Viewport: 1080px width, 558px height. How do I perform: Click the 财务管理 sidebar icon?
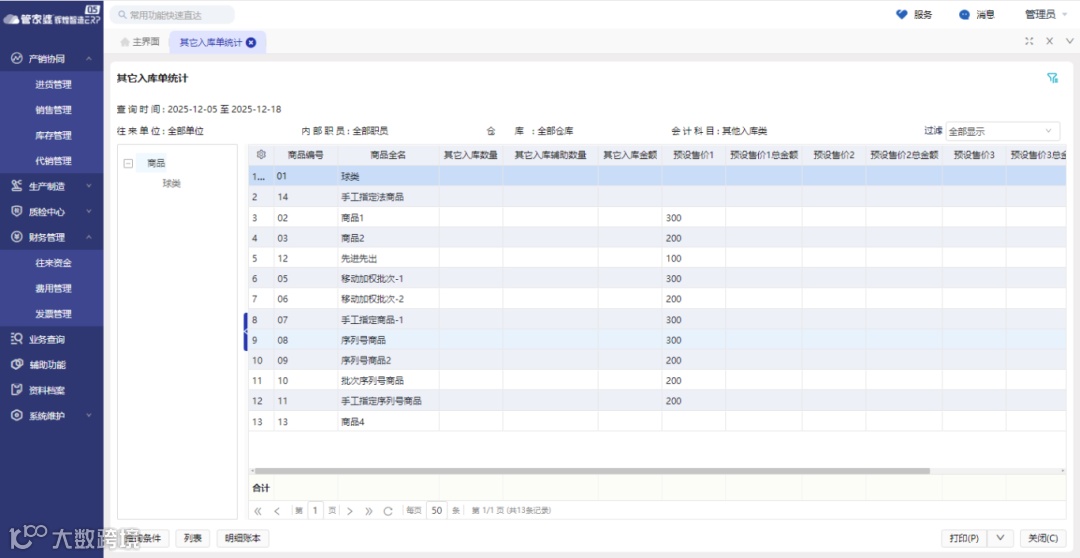point(17,237)
